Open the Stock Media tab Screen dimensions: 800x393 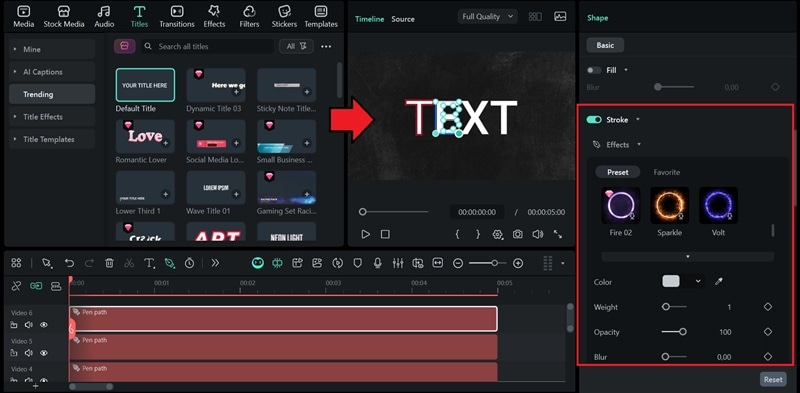64,17
